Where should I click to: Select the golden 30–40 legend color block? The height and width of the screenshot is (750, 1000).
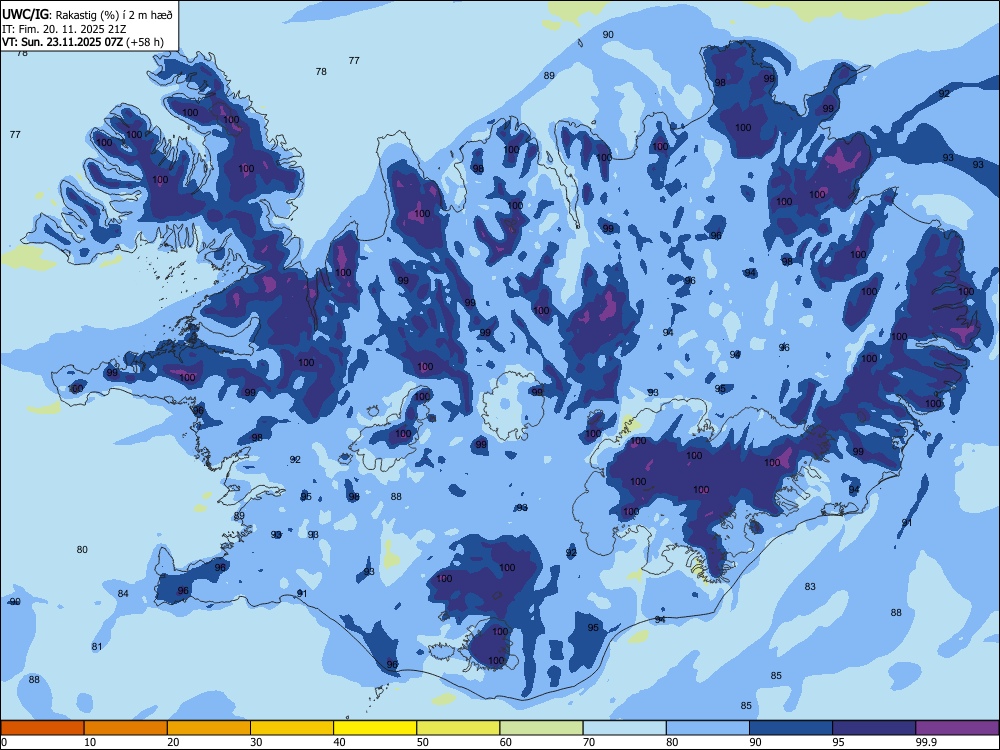tap(292, 728)
